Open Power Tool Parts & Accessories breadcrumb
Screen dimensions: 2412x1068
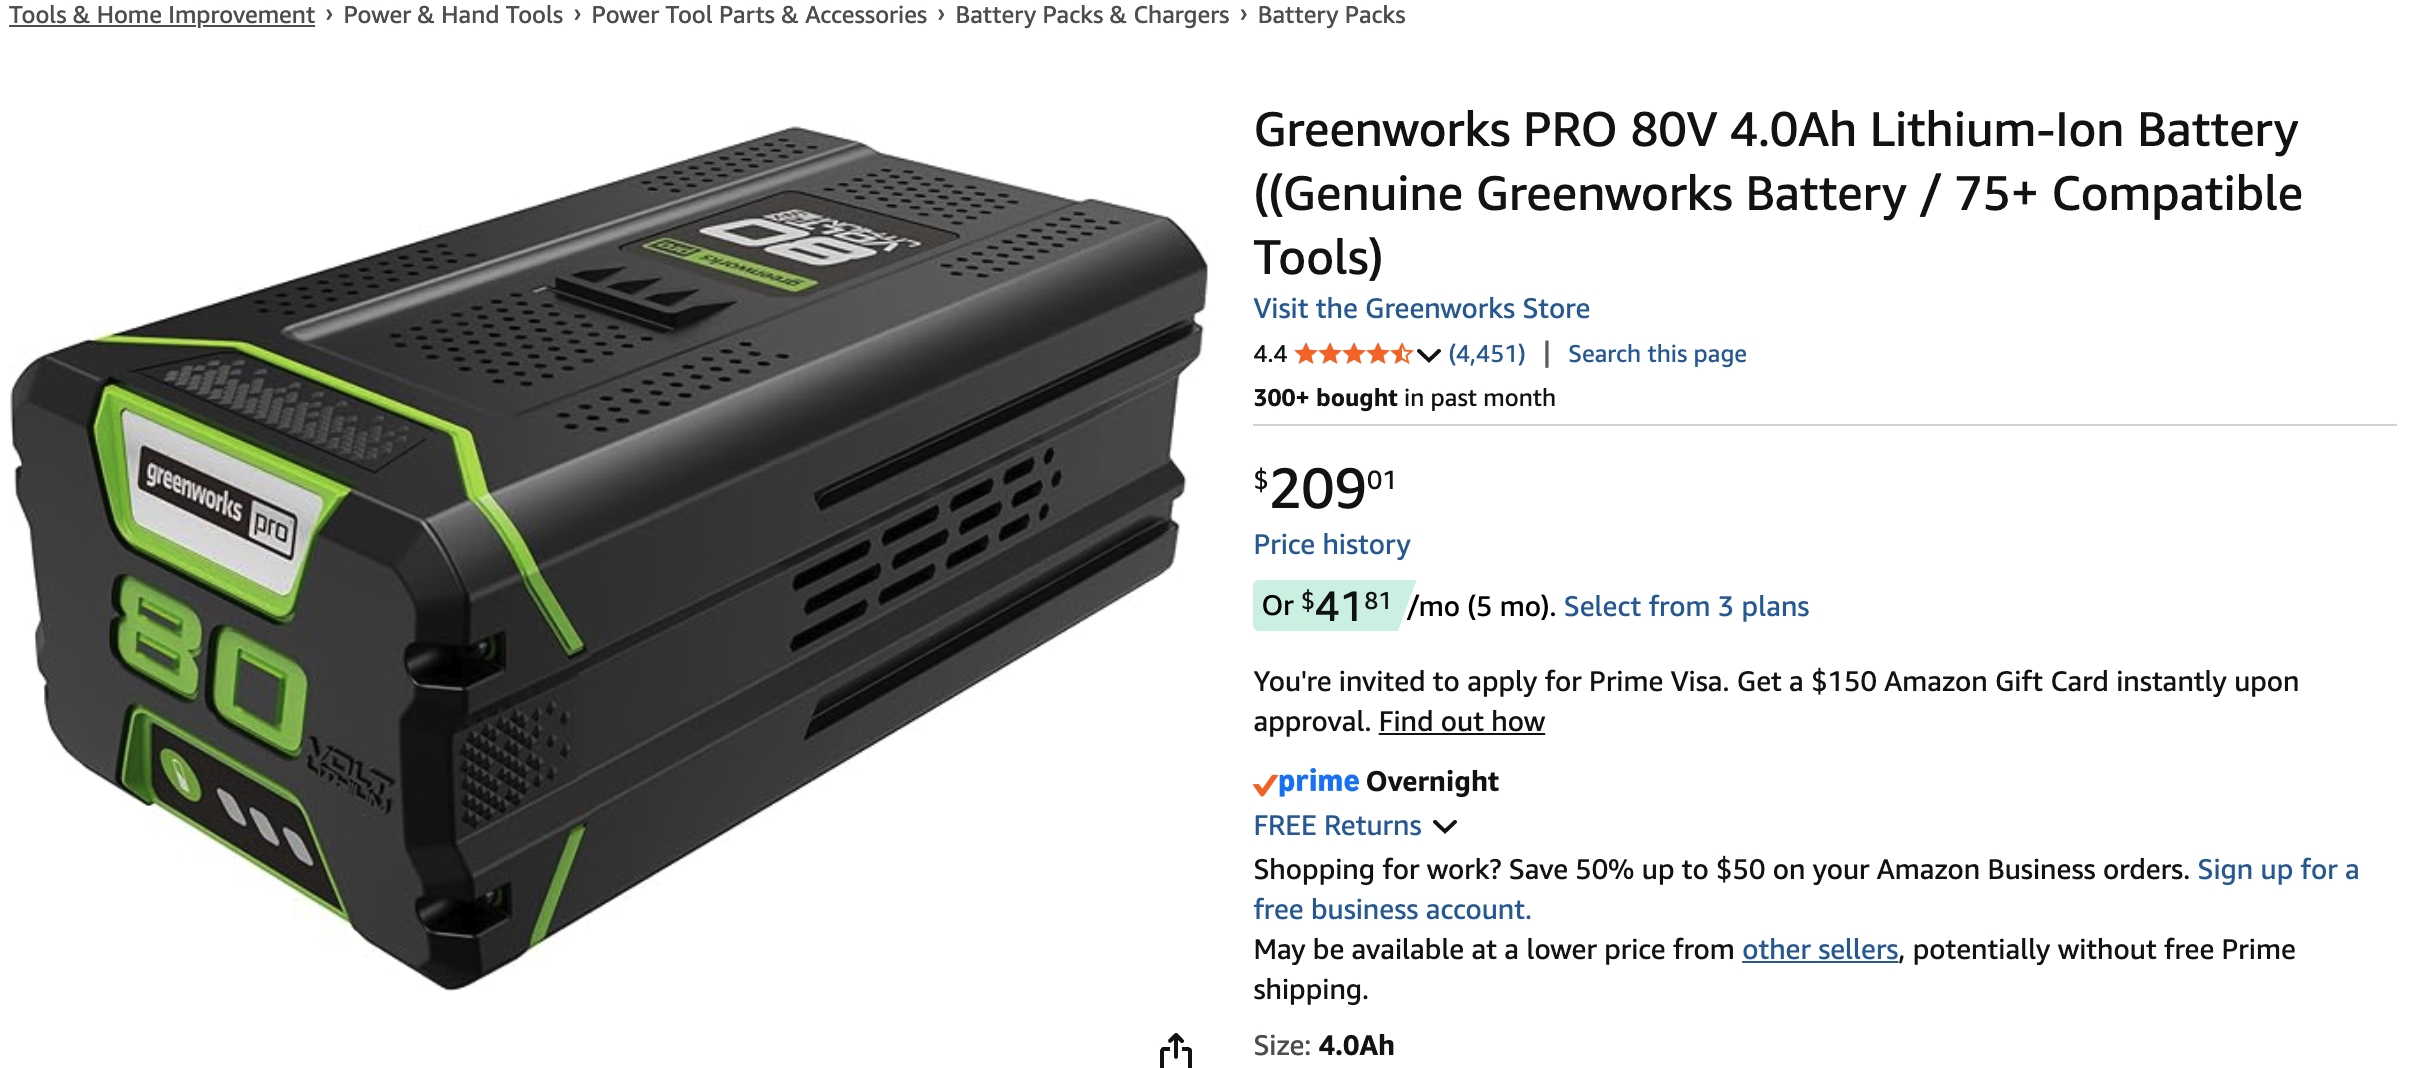pyautogui.click(x=759, y=15)
